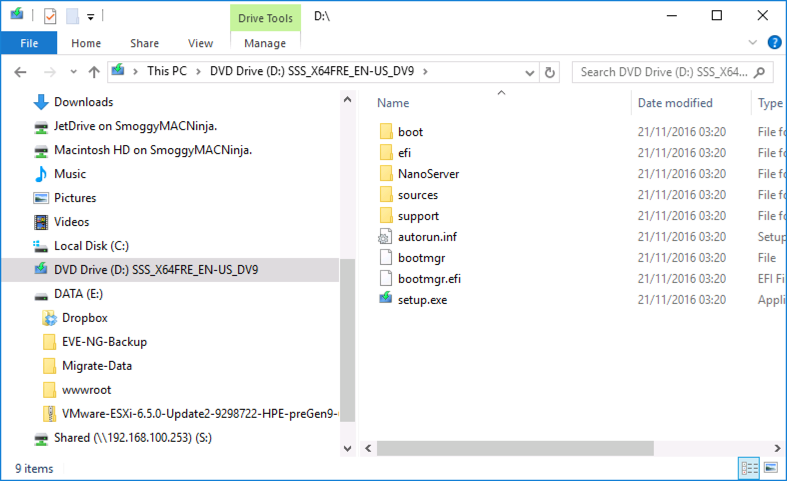Select the bootmgr.efi file icon
This screenshot has width=787, height=481.
click(x=386, y=279)
